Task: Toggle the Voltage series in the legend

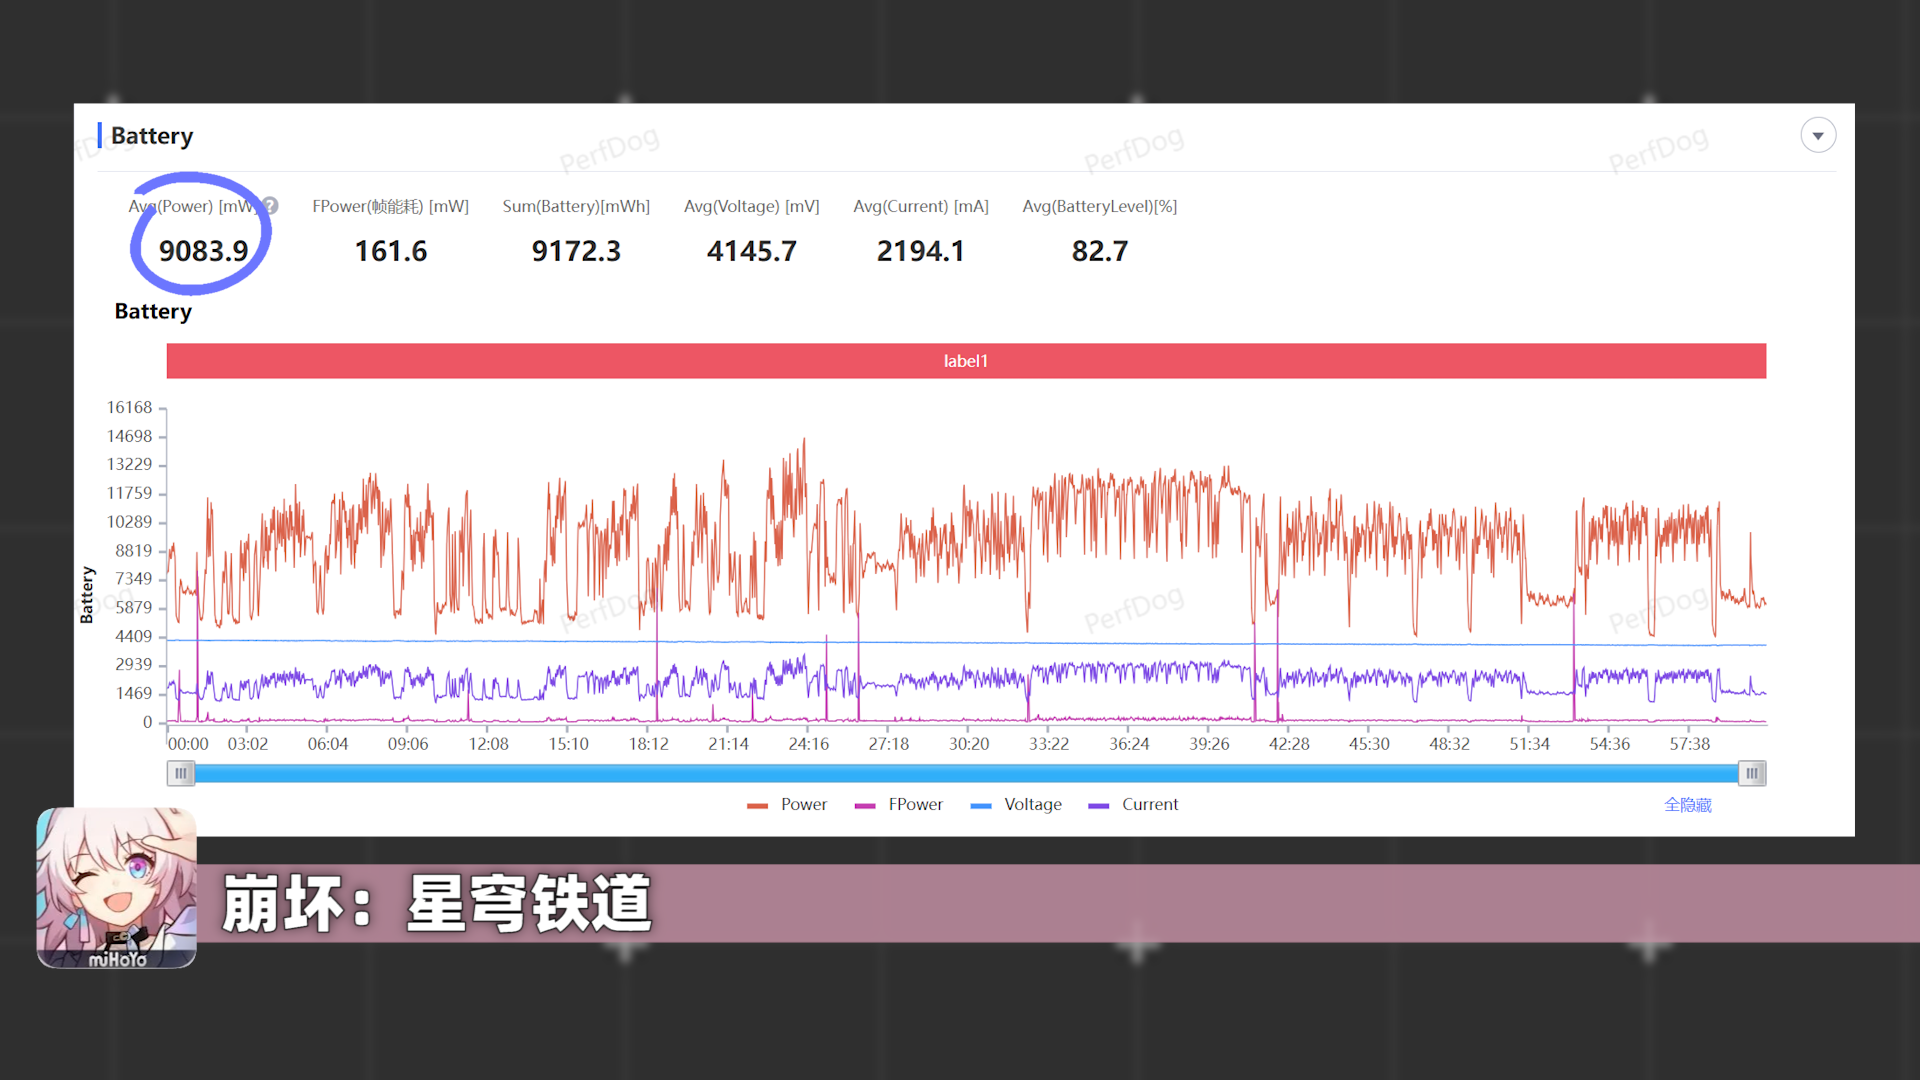Action: [x=1016, y=805]
